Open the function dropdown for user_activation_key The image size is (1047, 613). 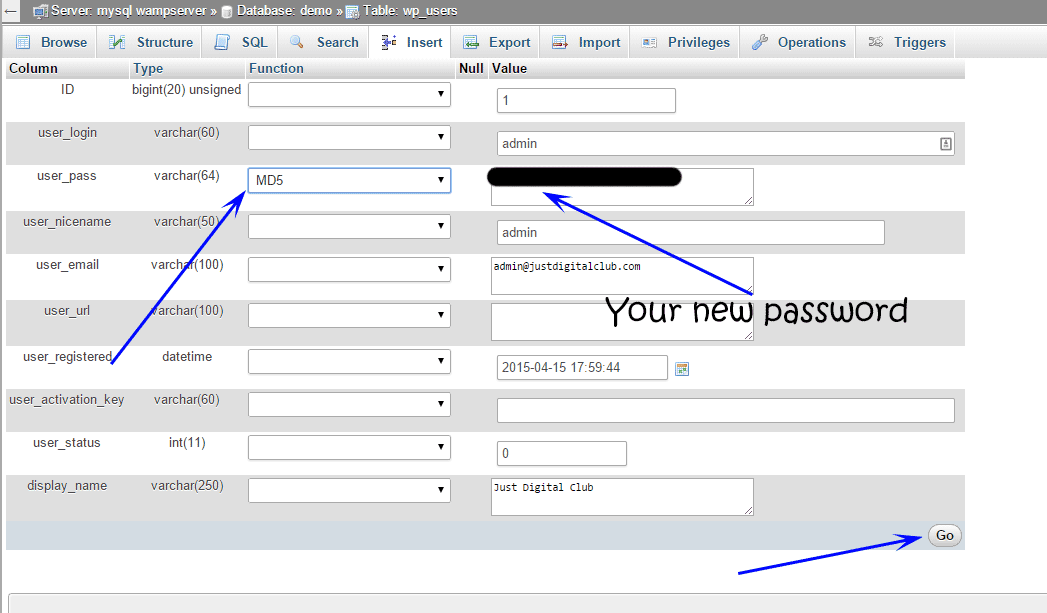[349, 404]
